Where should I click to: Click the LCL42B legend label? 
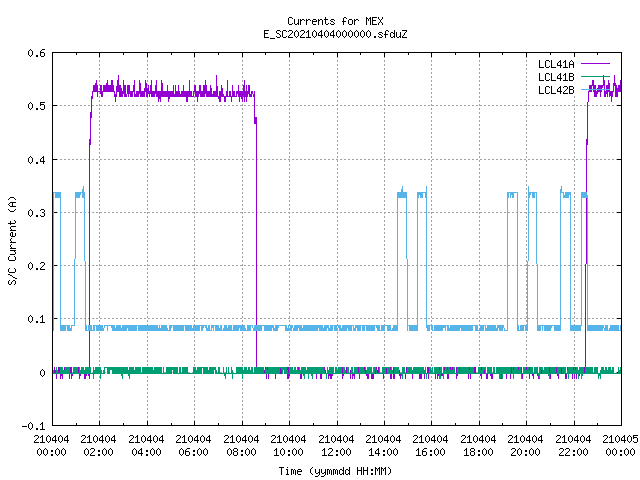(x=556, y=90)
